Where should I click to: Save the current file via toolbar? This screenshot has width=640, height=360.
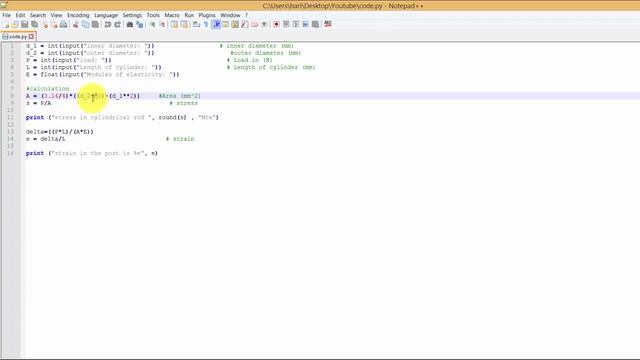[x=24, y=24]
